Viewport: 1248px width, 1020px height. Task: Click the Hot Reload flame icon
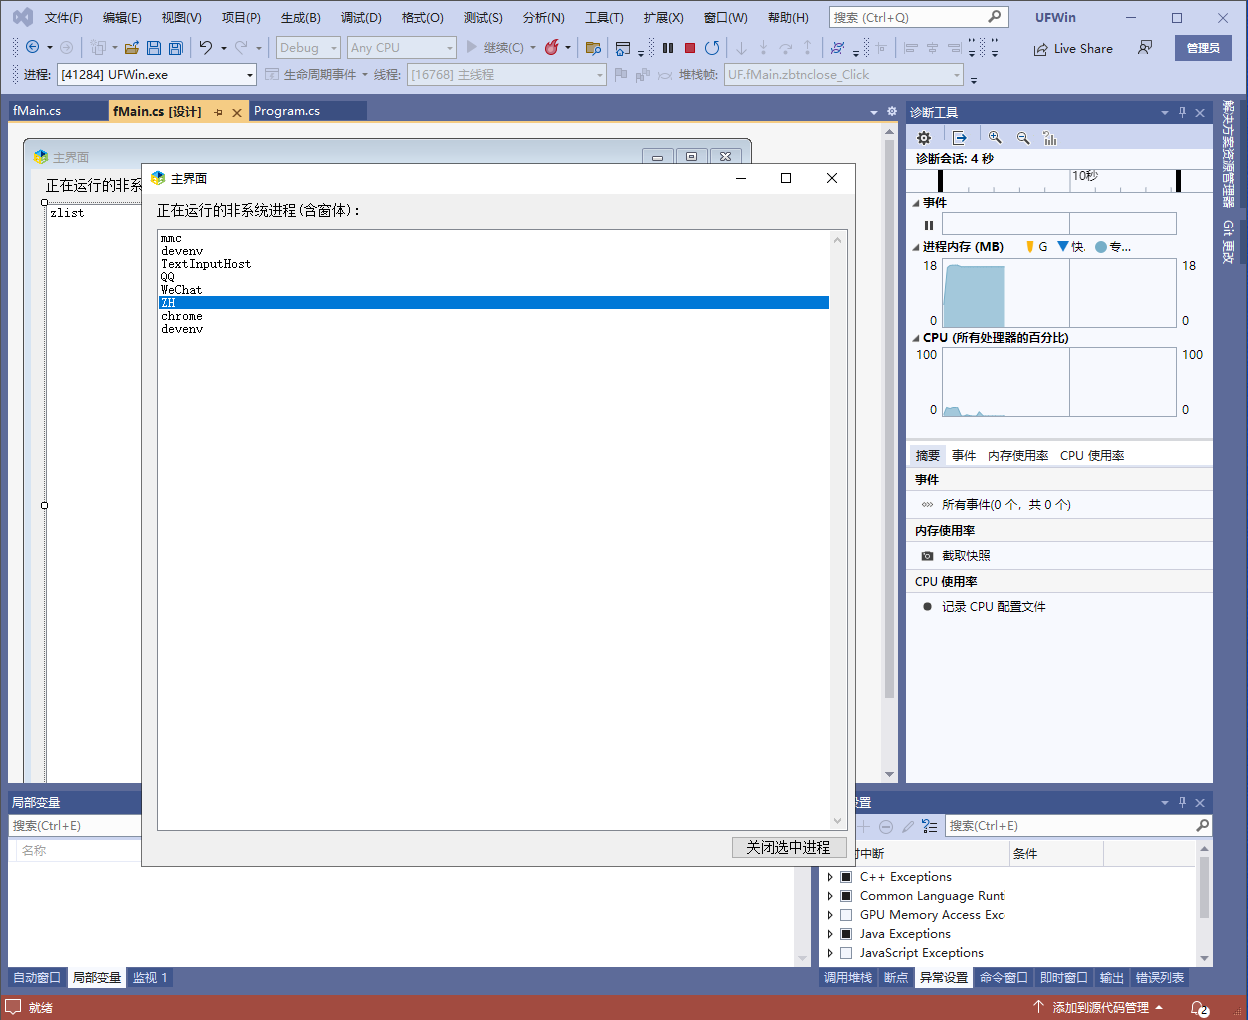(x=551, y=48)
